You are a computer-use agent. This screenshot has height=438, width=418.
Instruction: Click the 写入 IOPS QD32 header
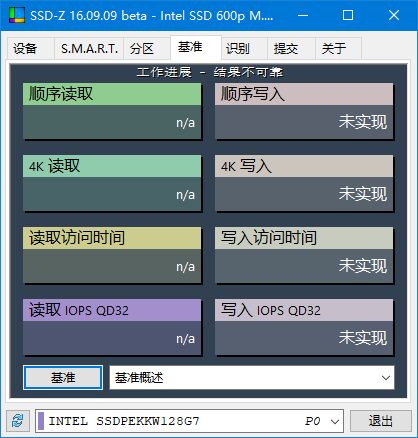point(304,310)
